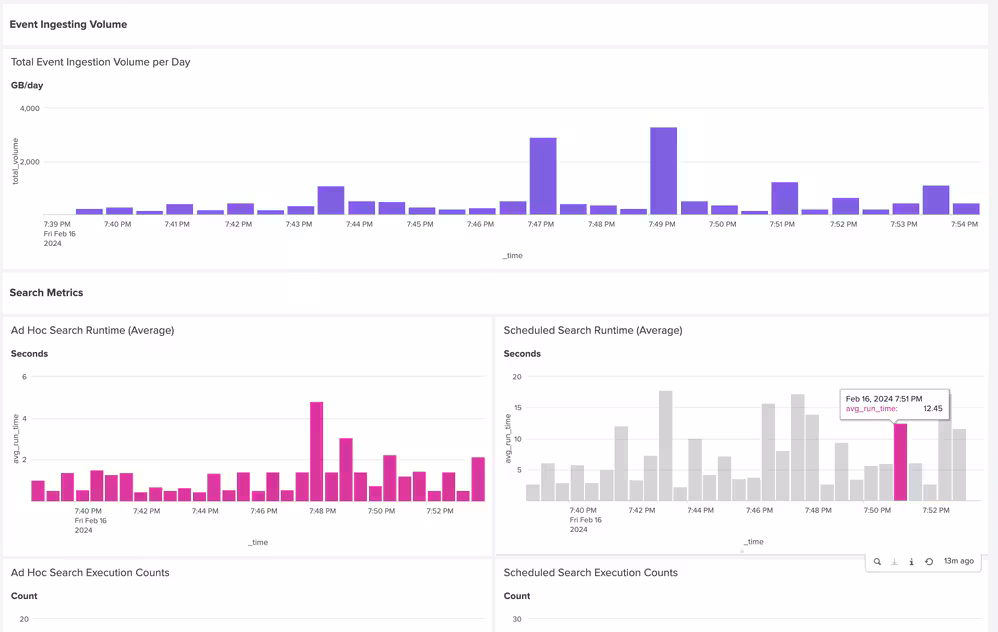Click the 'Ad Hoc Search Runtime (Average)' title
This screenshot has height=632, width=998.
tap(92, 330)
